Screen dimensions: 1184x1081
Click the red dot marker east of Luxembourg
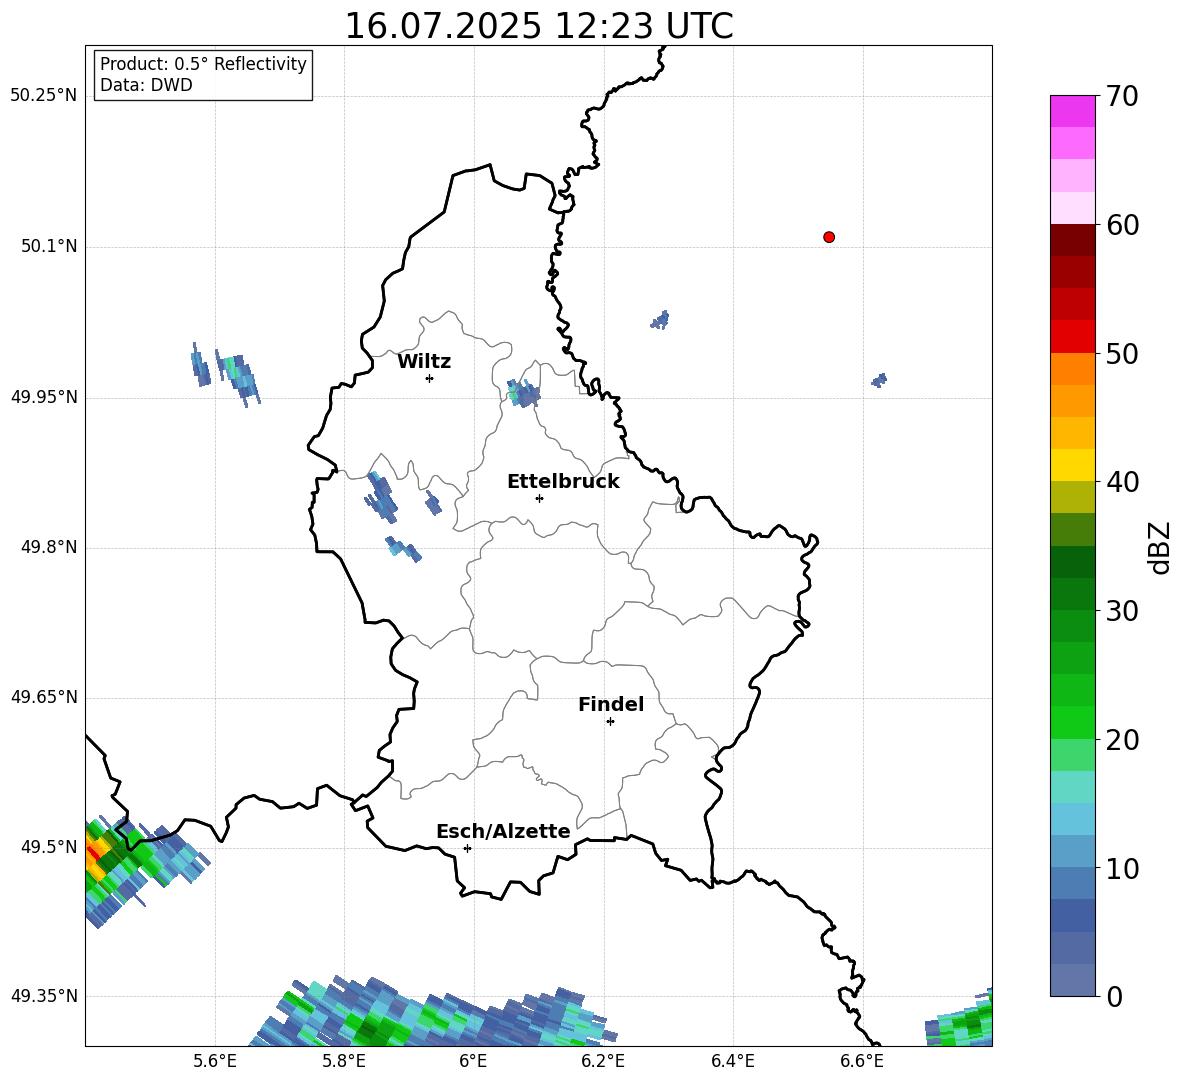tap(828, 237)
